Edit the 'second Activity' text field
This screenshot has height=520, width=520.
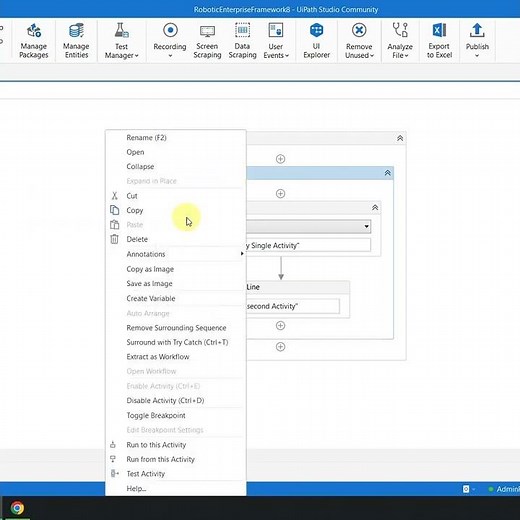pos(293,306)
